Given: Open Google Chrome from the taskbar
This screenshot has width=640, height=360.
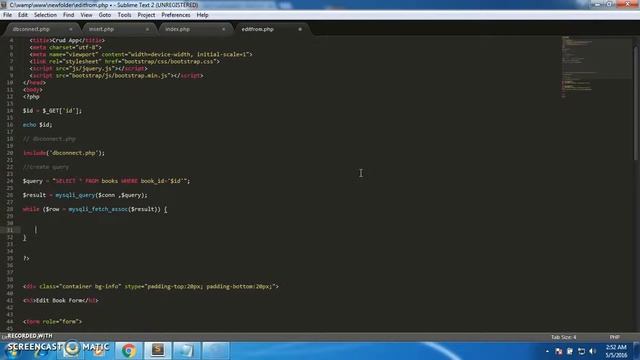Looking at the screenshot, I should (129, 350).
